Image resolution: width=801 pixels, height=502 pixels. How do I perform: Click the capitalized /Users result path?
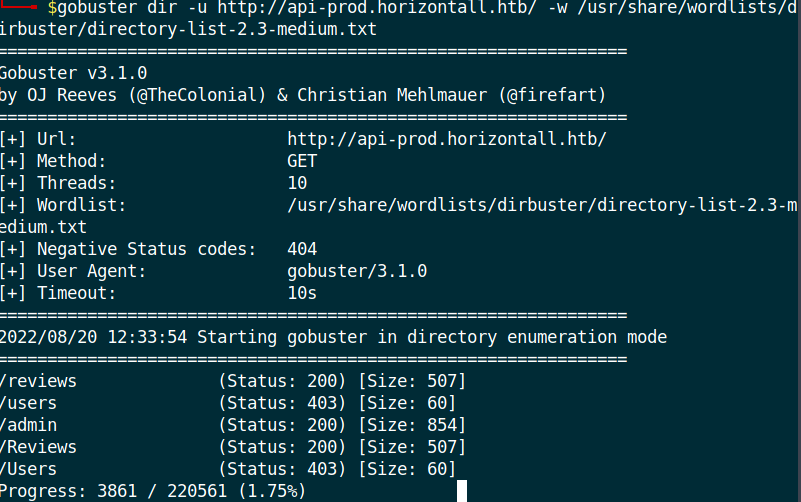click(x=29, y=469)
